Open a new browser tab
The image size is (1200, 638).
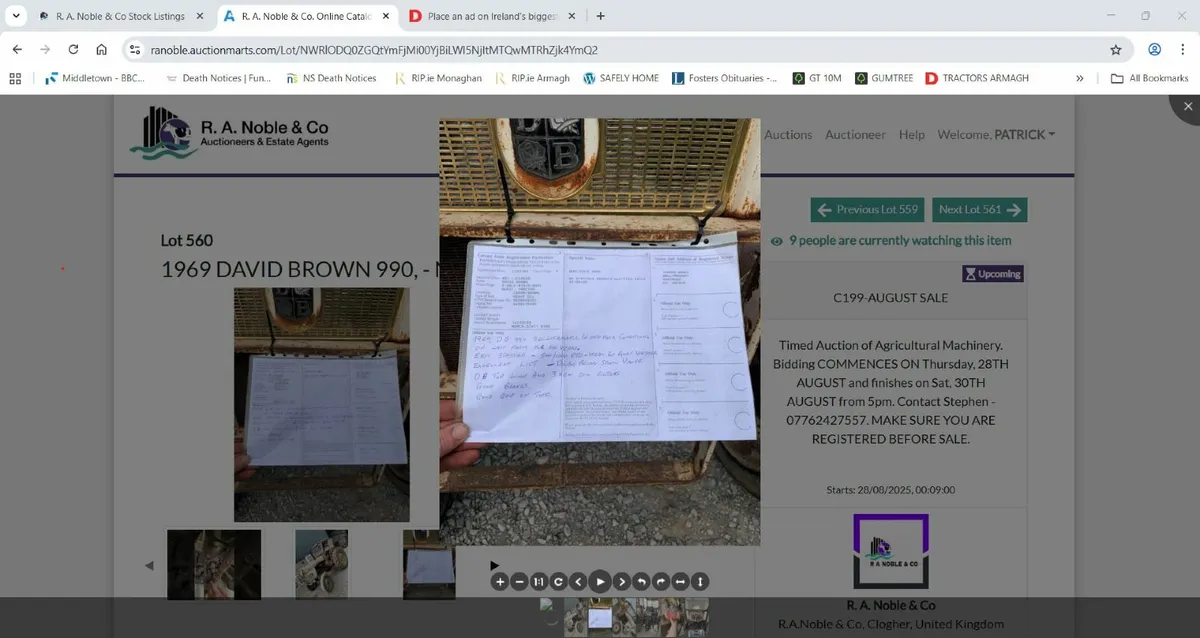pos(600,16)
